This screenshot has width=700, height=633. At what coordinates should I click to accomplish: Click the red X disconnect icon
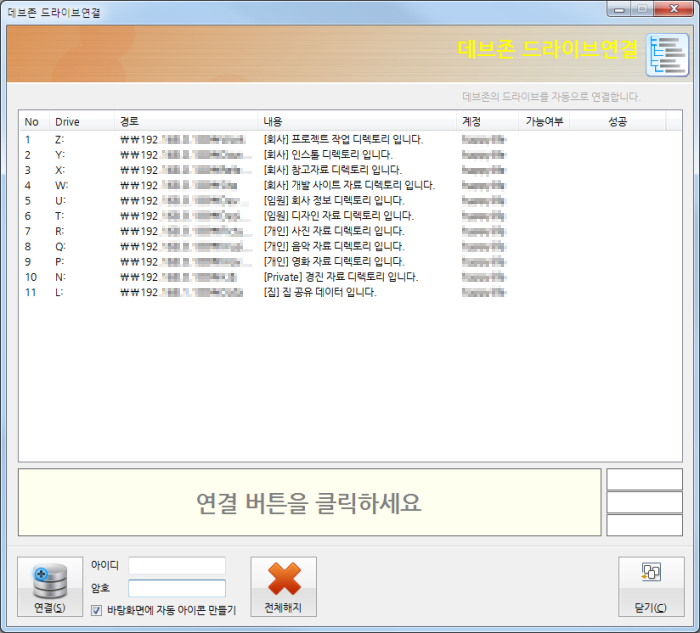click(x=284, y=579)
